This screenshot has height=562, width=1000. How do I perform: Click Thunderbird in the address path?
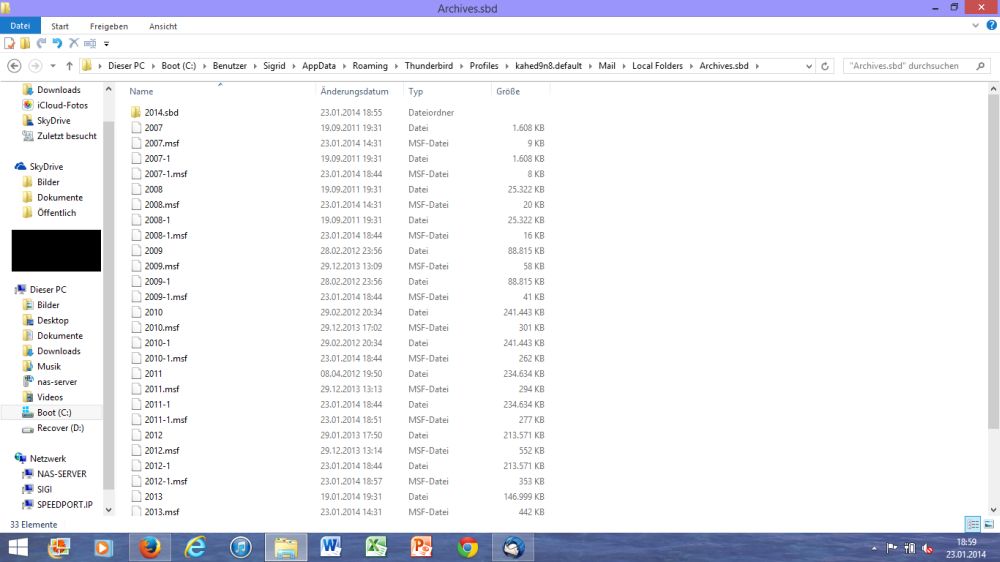429,66
